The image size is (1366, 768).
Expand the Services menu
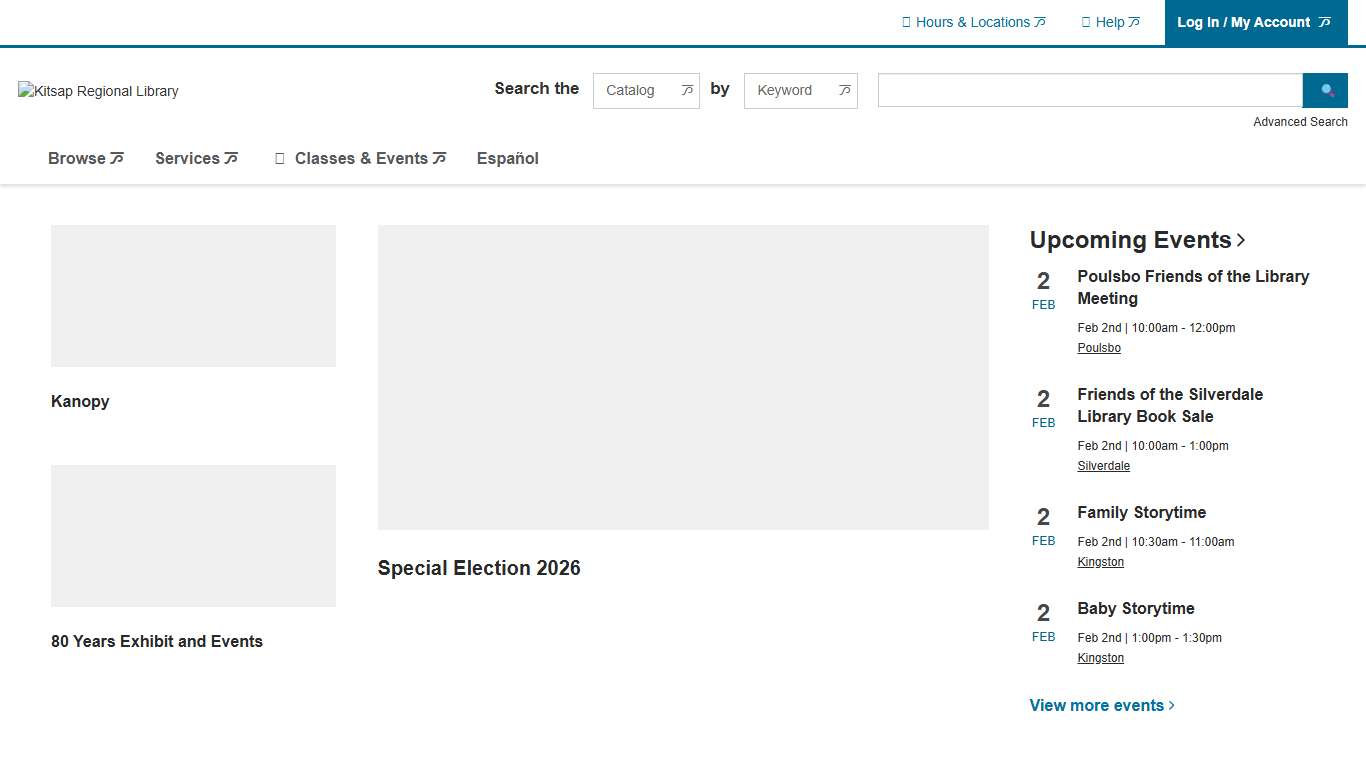click(x=196, y=158)
